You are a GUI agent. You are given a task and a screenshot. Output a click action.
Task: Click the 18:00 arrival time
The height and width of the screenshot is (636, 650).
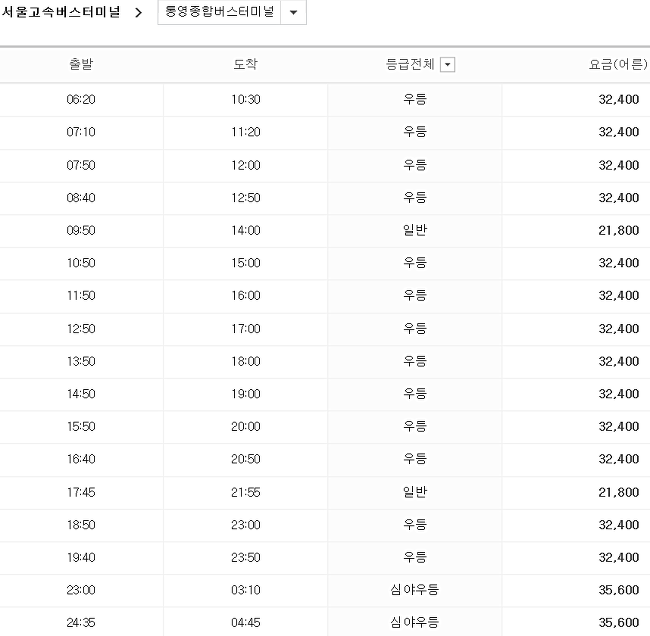tap(246, 361)
